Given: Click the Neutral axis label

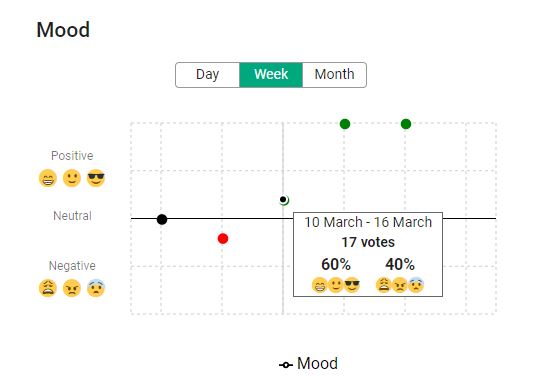Looking at the screenshot, I should pyautogui.click(x=72, y=216).
